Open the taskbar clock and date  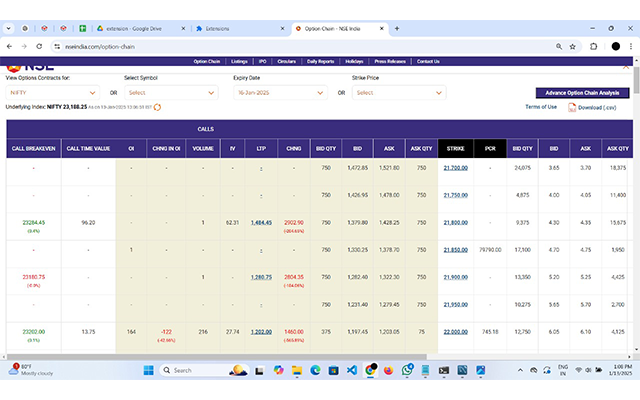(620, 370)
